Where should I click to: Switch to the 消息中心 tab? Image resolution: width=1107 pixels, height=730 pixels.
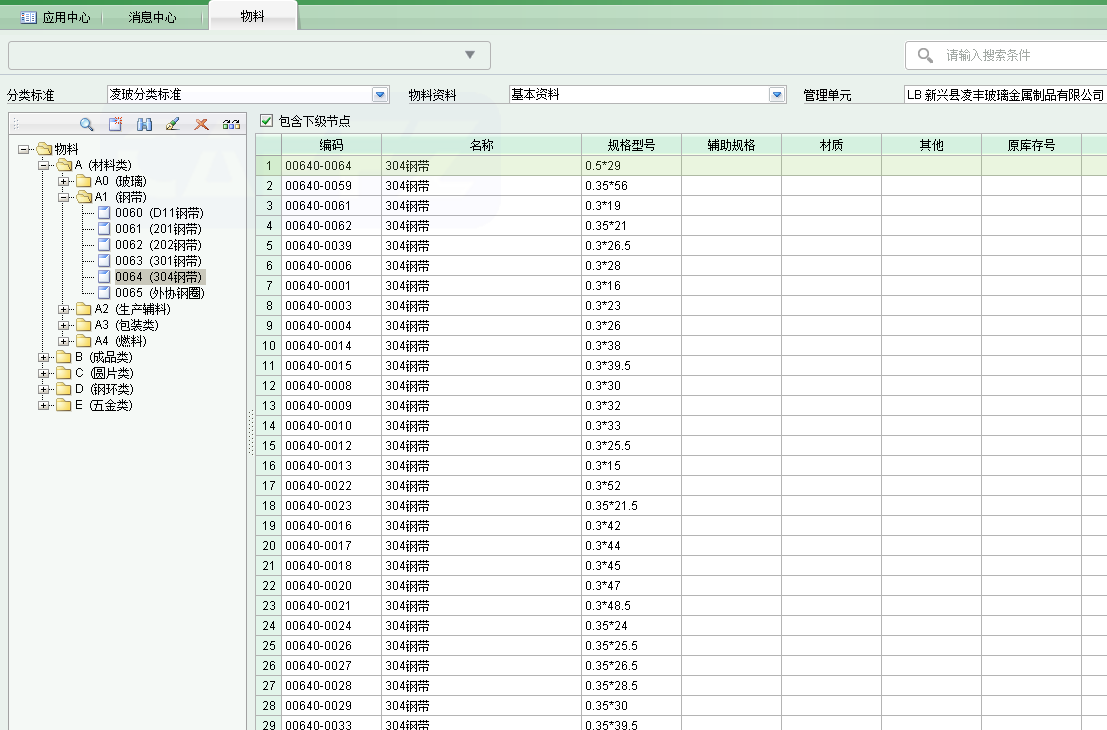click(x=152, y=17)
